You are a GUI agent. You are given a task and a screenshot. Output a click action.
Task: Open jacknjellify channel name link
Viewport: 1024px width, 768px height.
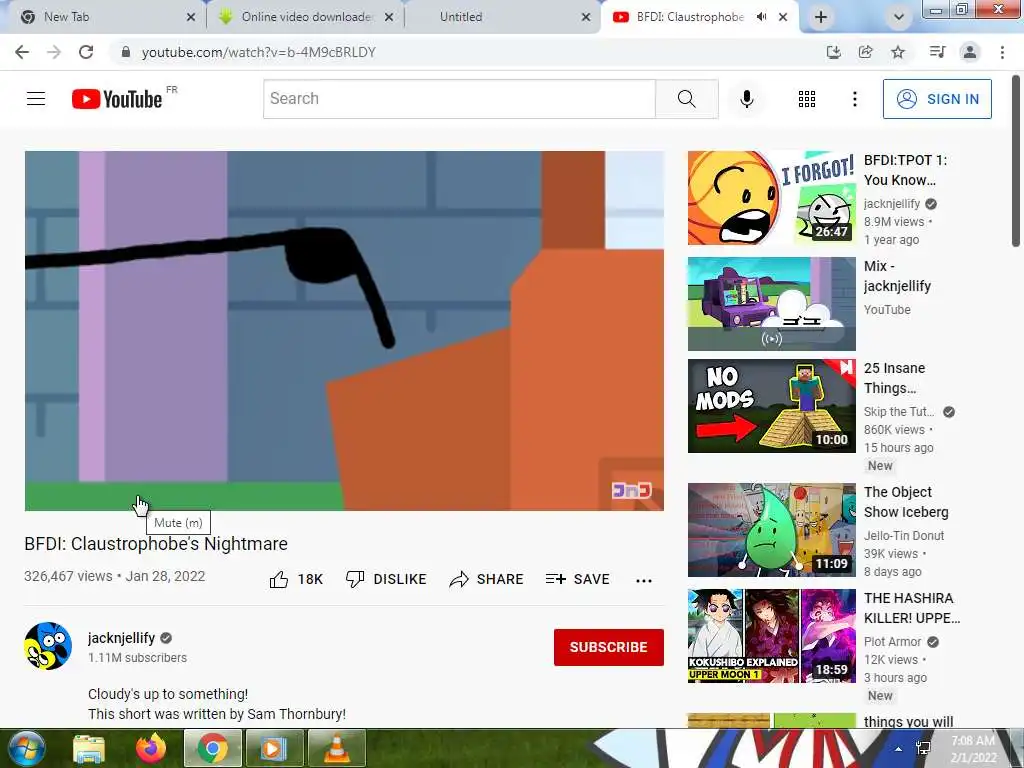point(121,638)
